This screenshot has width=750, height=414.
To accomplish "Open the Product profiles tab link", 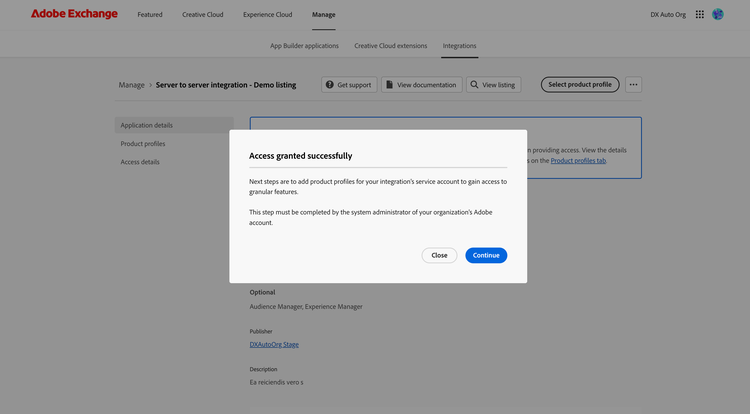I will click(x=578, y=161).
